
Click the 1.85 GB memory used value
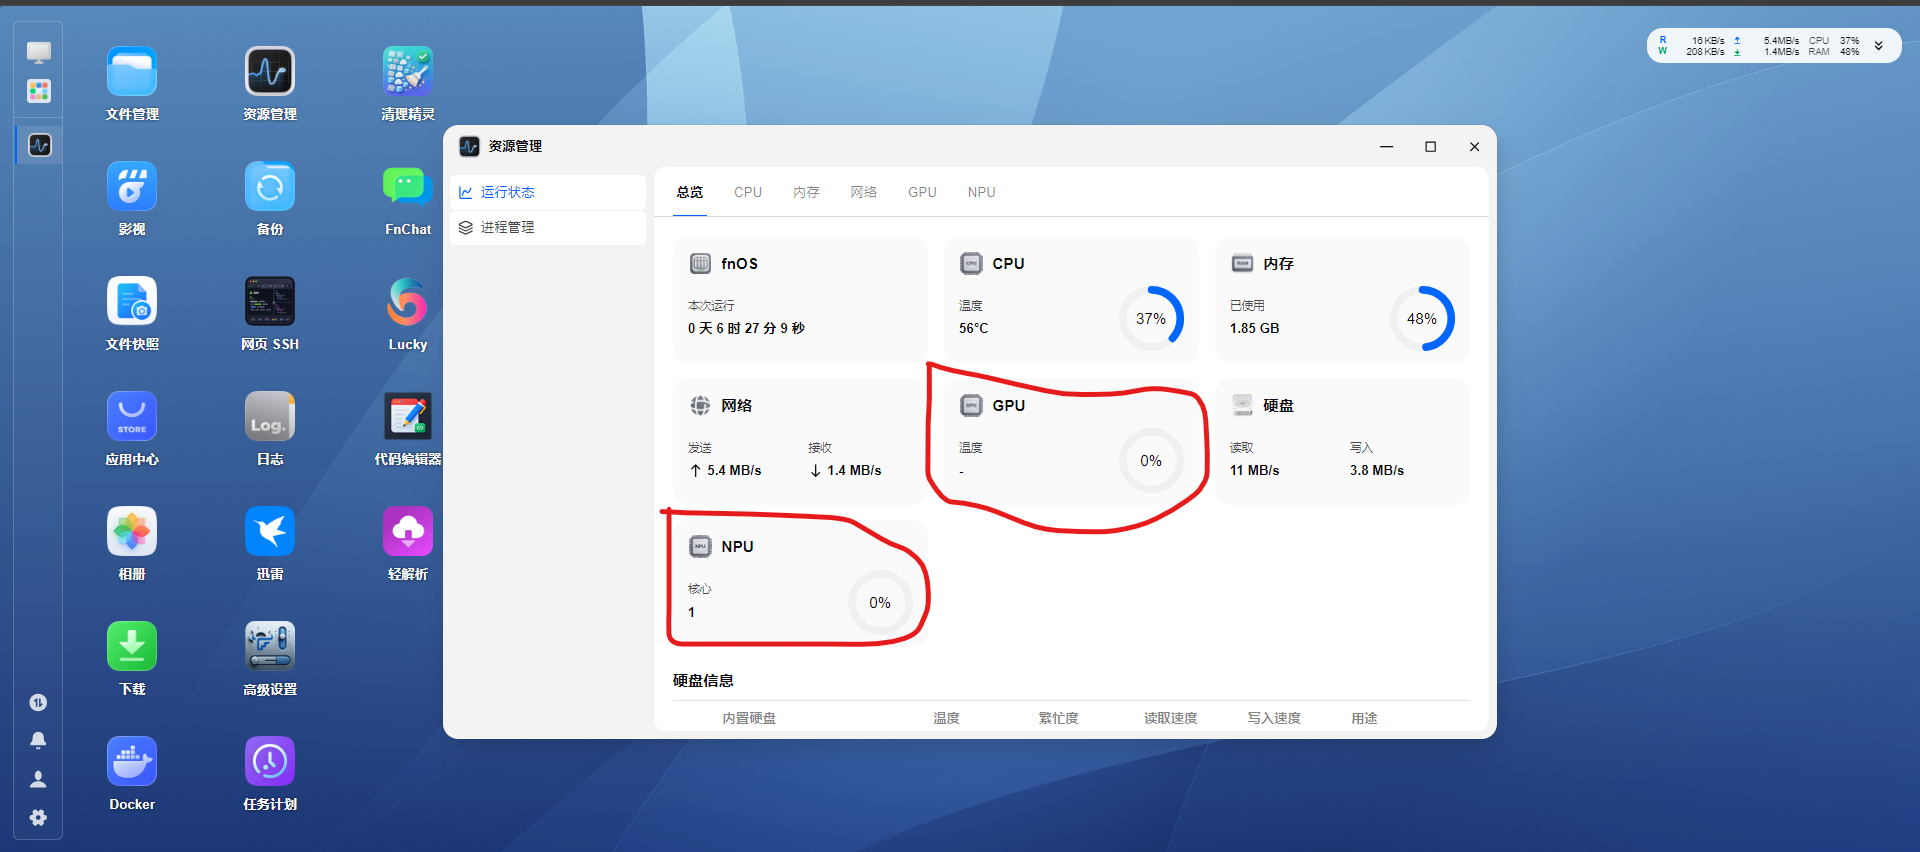1254,328
